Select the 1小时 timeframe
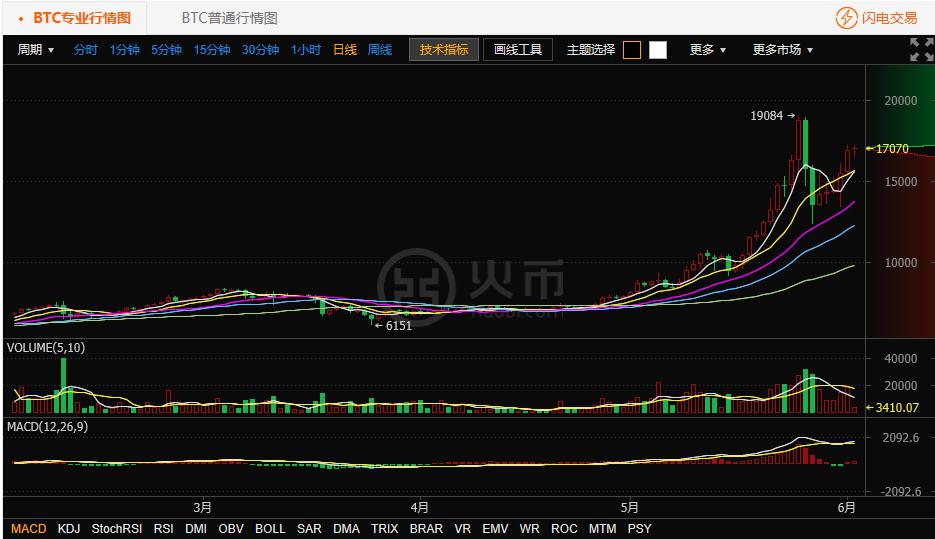The width and height of the screenshot is (935, 539). click(x=305, y=50)
